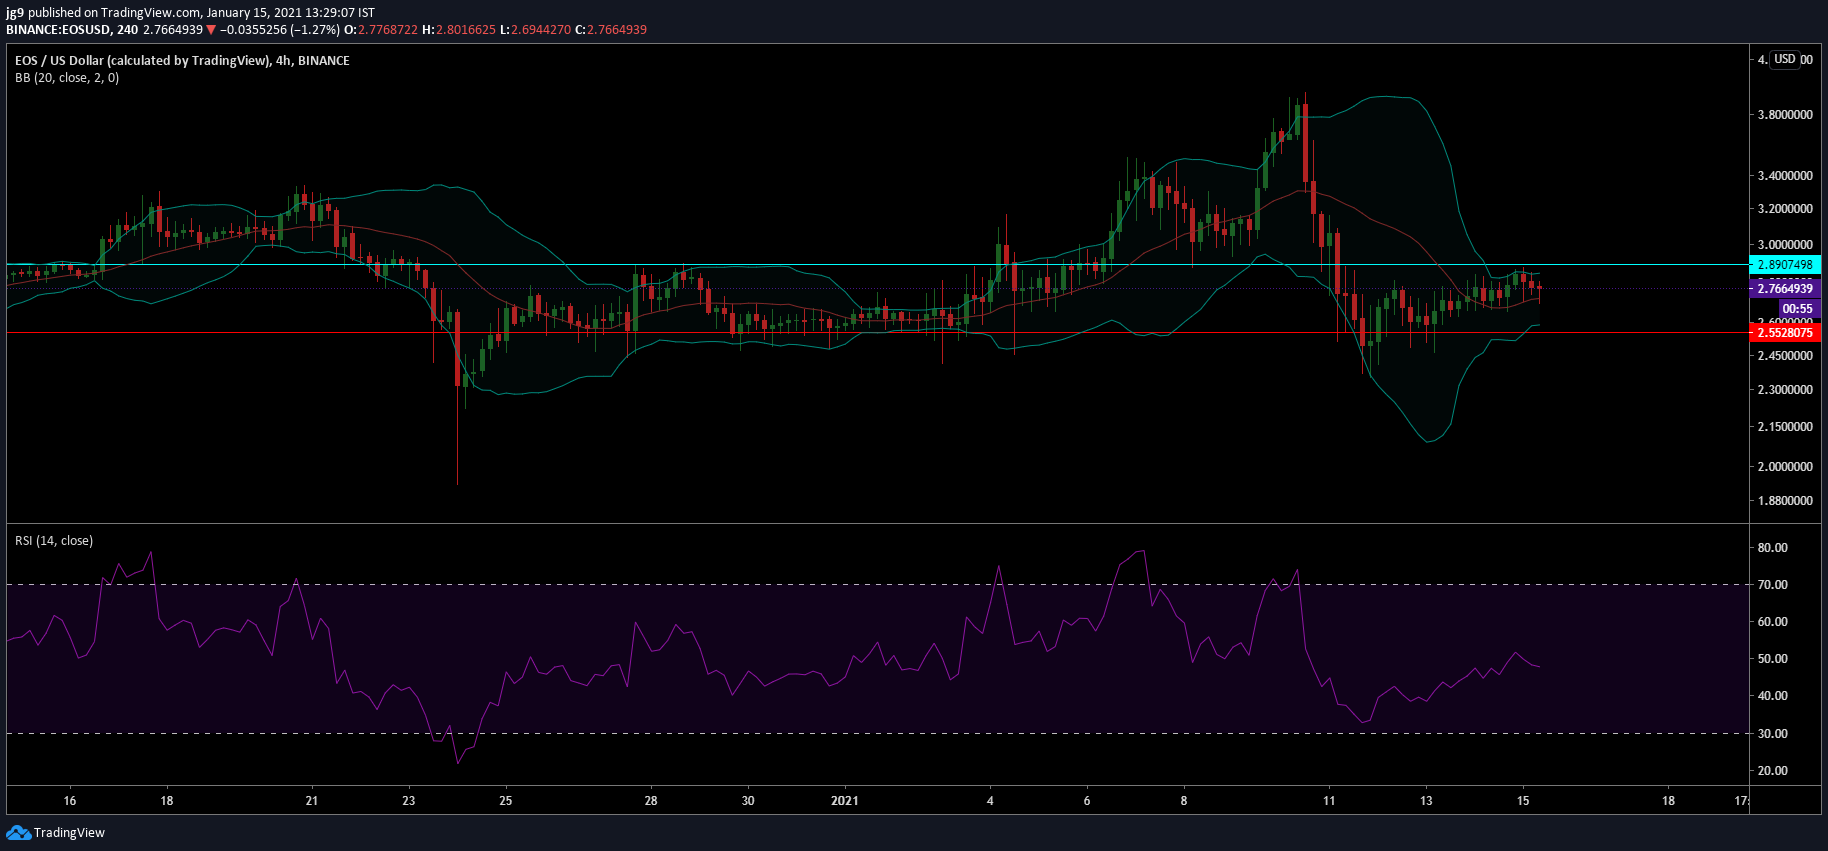Click the 3.2000000 price axis label
The width and height of the screenshot is (1828, 851).
(x=1785, y=209)
